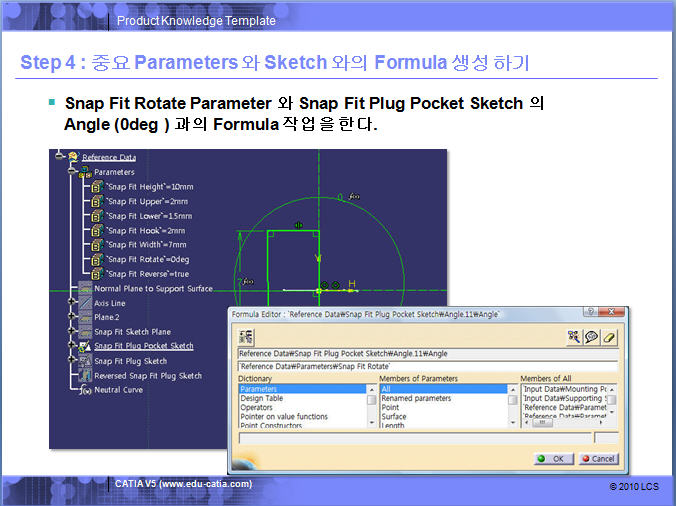676x506 pixels.
Task: Click the Snap Fit Plug Pocket Sketch icon
Action: tap(85, 346)
